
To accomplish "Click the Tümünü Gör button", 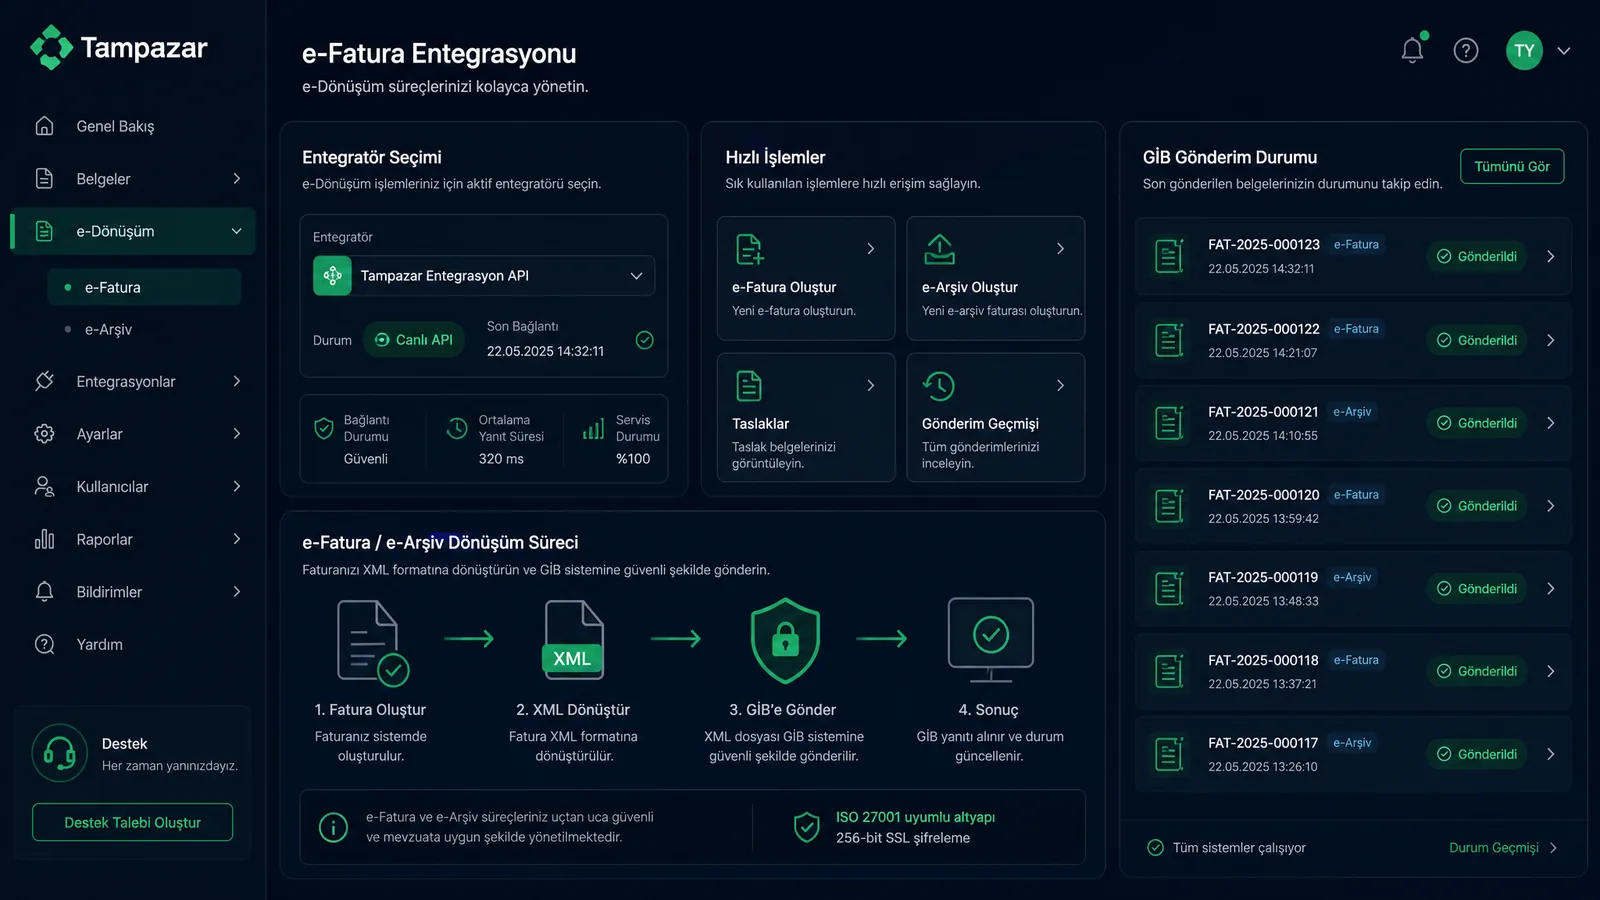I will 1512,166.
